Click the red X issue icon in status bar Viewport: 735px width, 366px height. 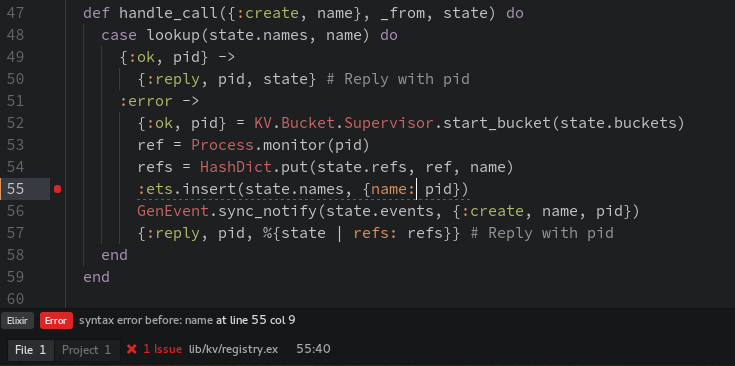click(132, 349)
